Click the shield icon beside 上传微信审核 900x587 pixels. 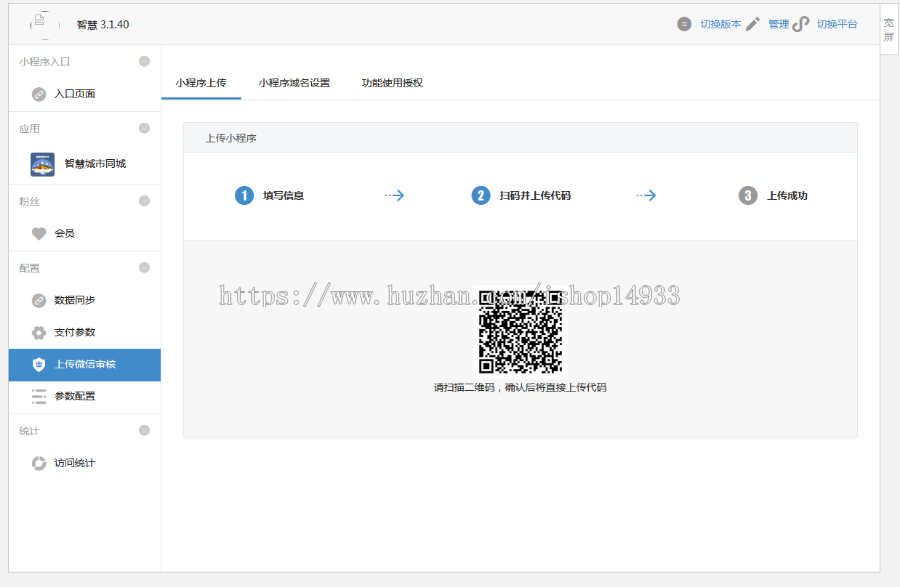point(38,364)
